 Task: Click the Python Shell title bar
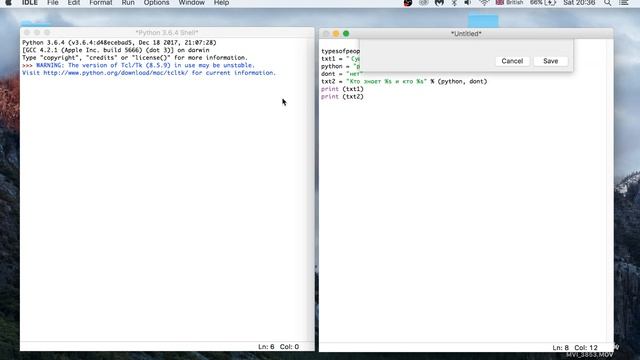pyautogui.click(x=167, y=32)
